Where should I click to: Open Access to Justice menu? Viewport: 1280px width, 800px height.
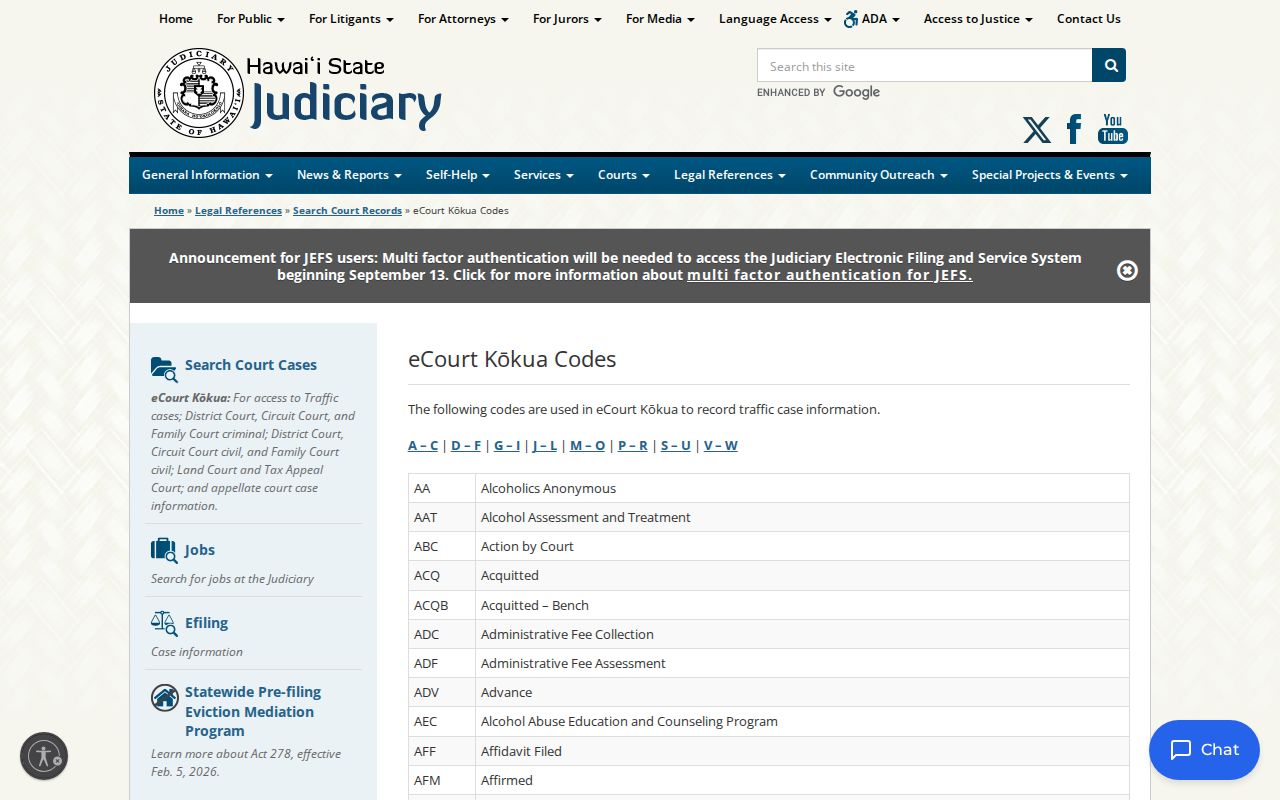pyautogui.click(x=978, y=19)
